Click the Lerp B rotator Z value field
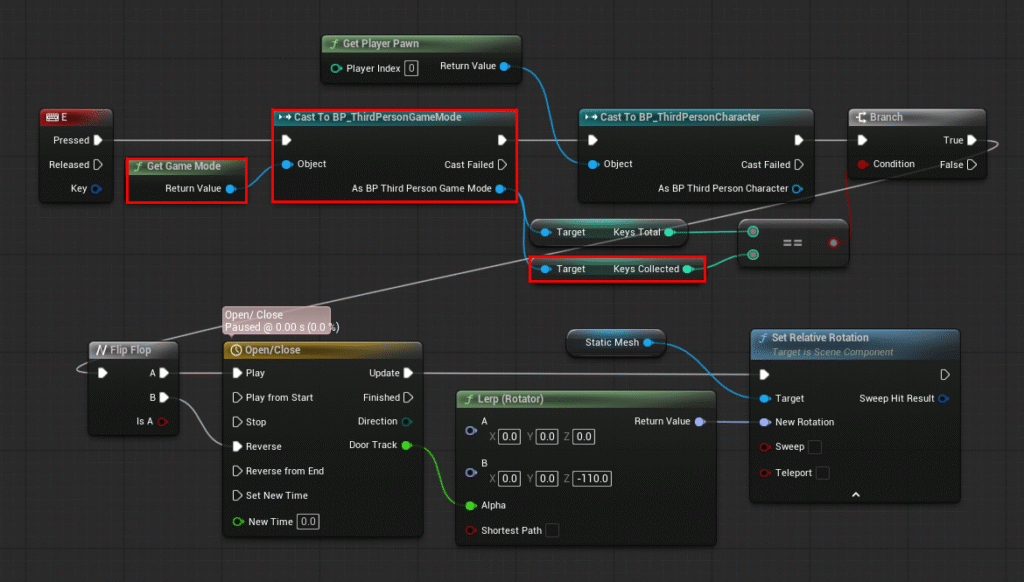 (592, 479)
